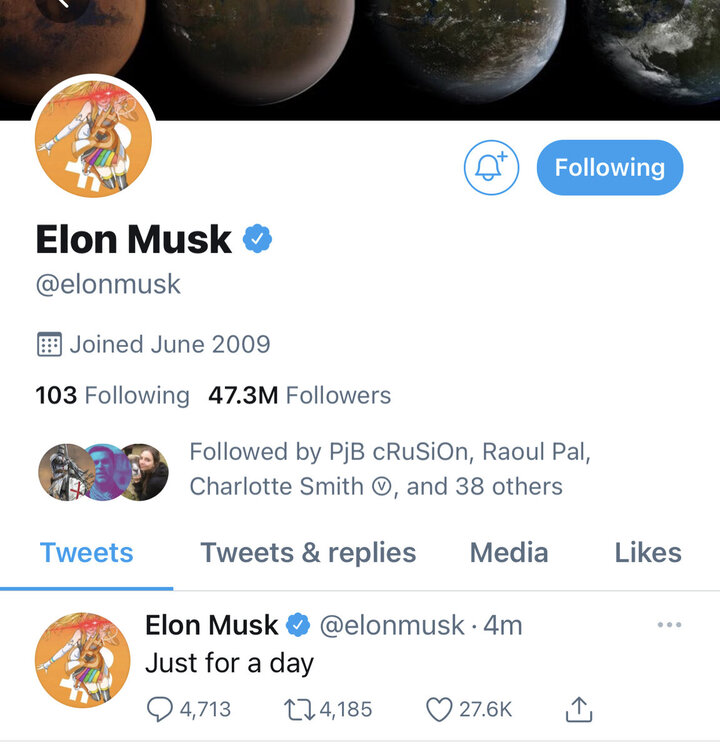The height and width of the screenshot is (750, 720).
Task: Show the Likes tab
Action: point(647,553)
